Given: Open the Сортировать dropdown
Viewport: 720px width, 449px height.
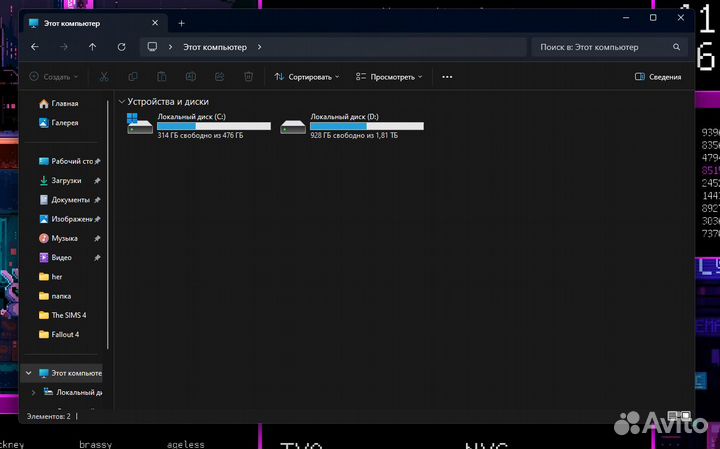Looking at the screenshot, I should (x=306, y=77).
